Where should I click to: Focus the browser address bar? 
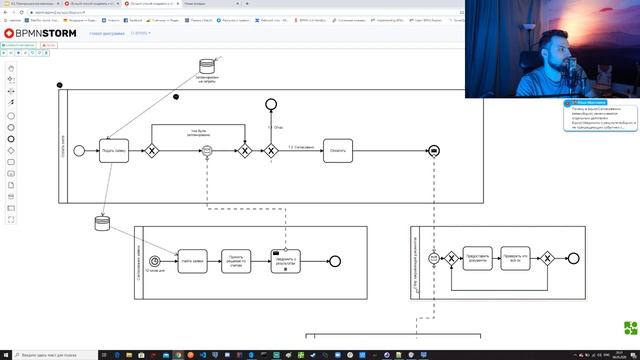(245, 12)
